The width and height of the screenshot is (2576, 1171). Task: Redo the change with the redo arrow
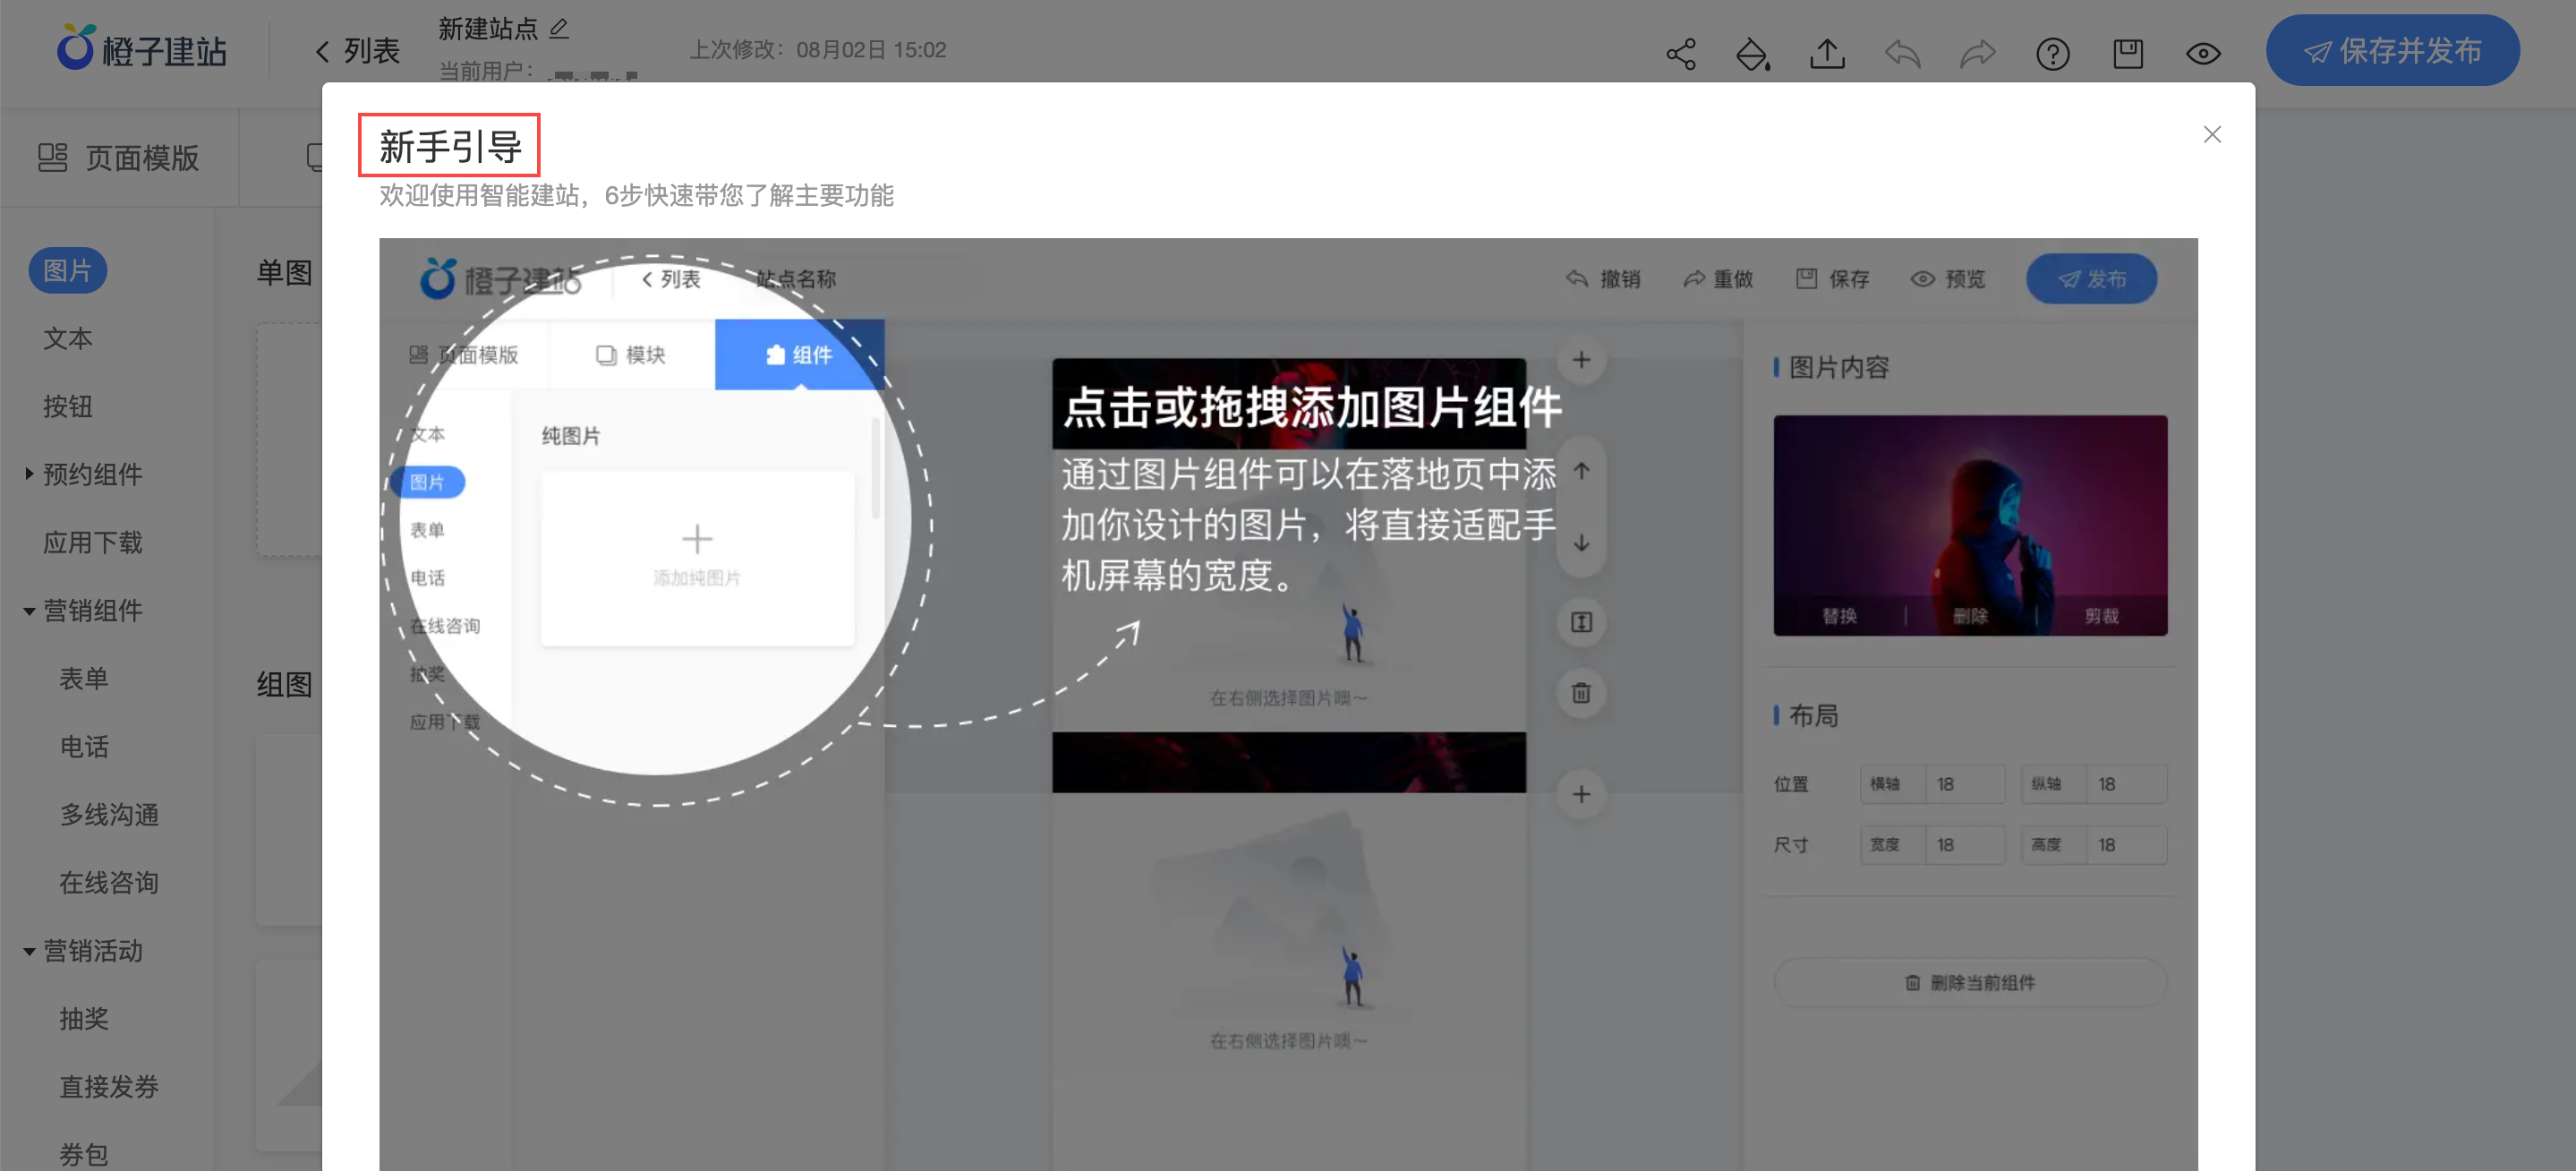pyautogui.click(x=1977, y=54)
